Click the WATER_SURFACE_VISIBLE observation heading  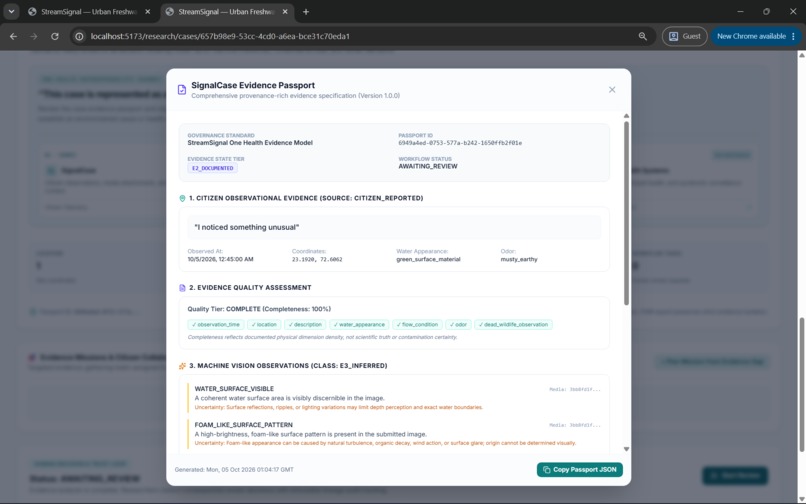tap(234, 389)
